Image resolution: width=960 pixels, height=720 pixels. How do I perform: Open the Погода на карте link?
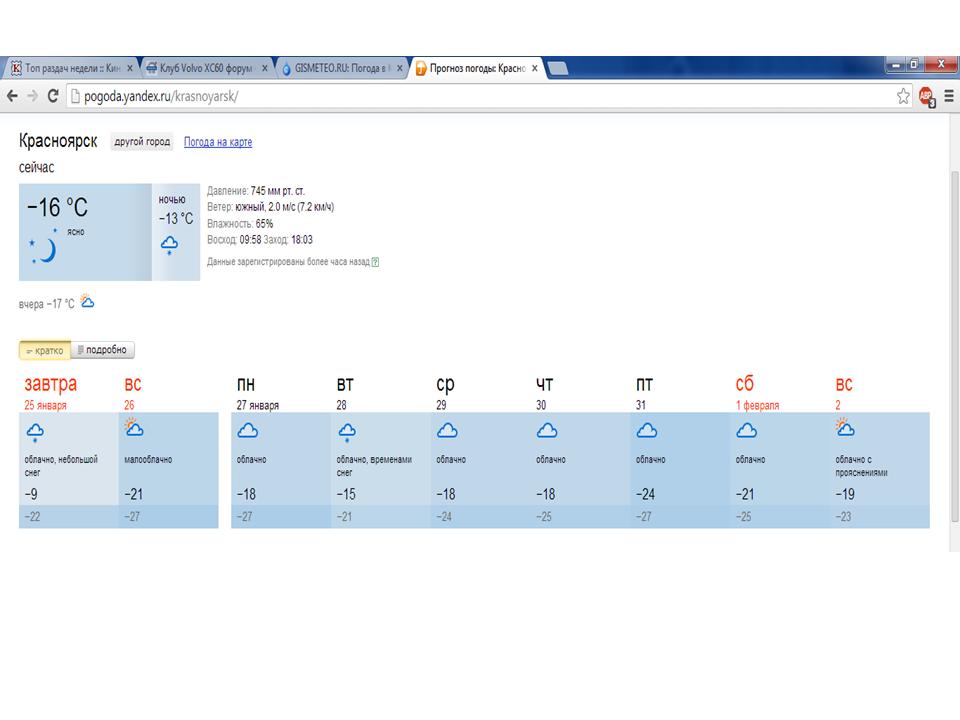point(218,142)
